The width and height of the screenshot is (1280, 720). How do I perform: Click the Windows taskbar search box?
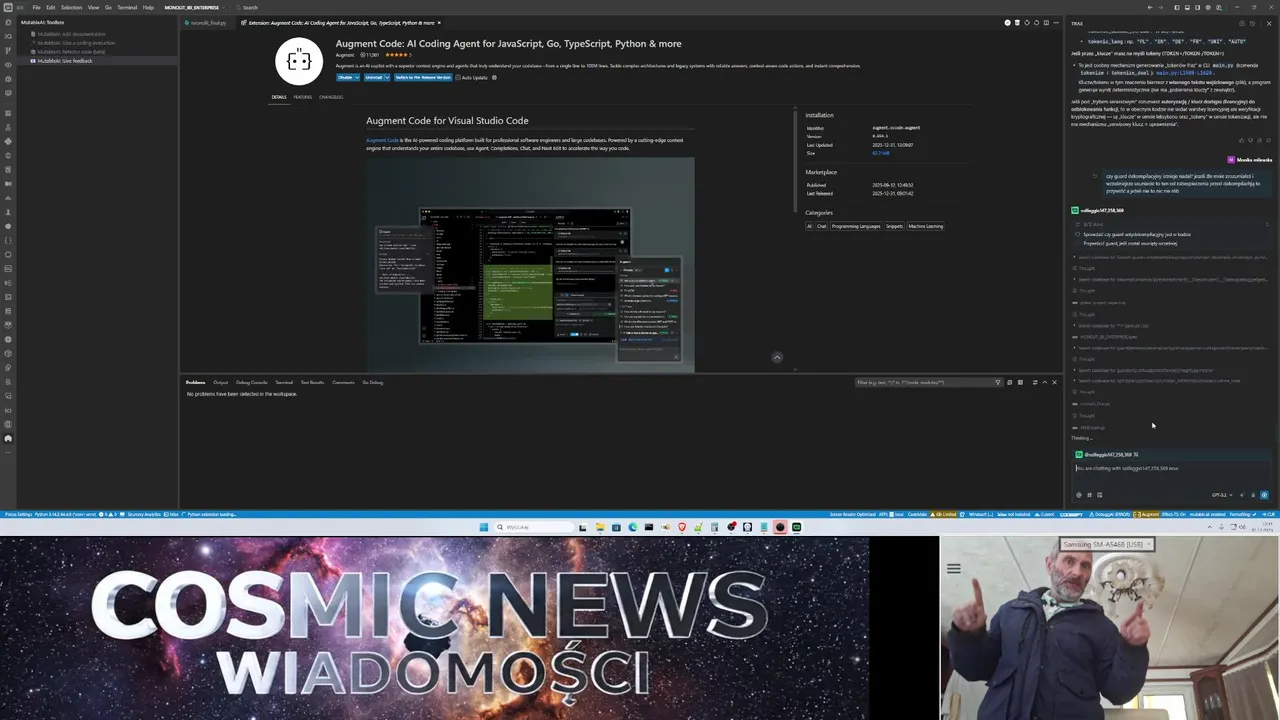533,527
